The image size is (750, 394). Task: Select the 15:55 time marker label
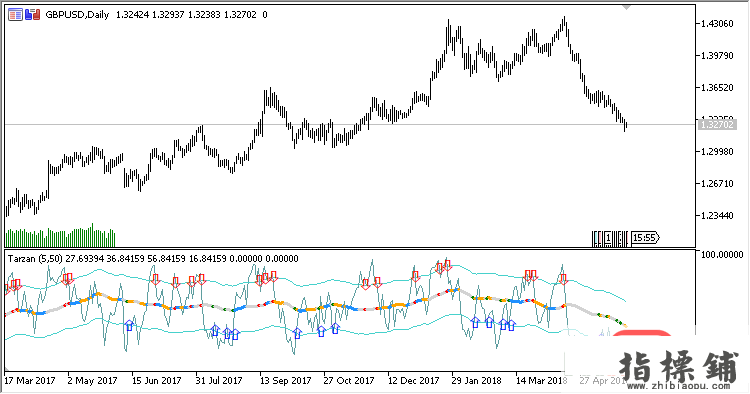point(645,237)
